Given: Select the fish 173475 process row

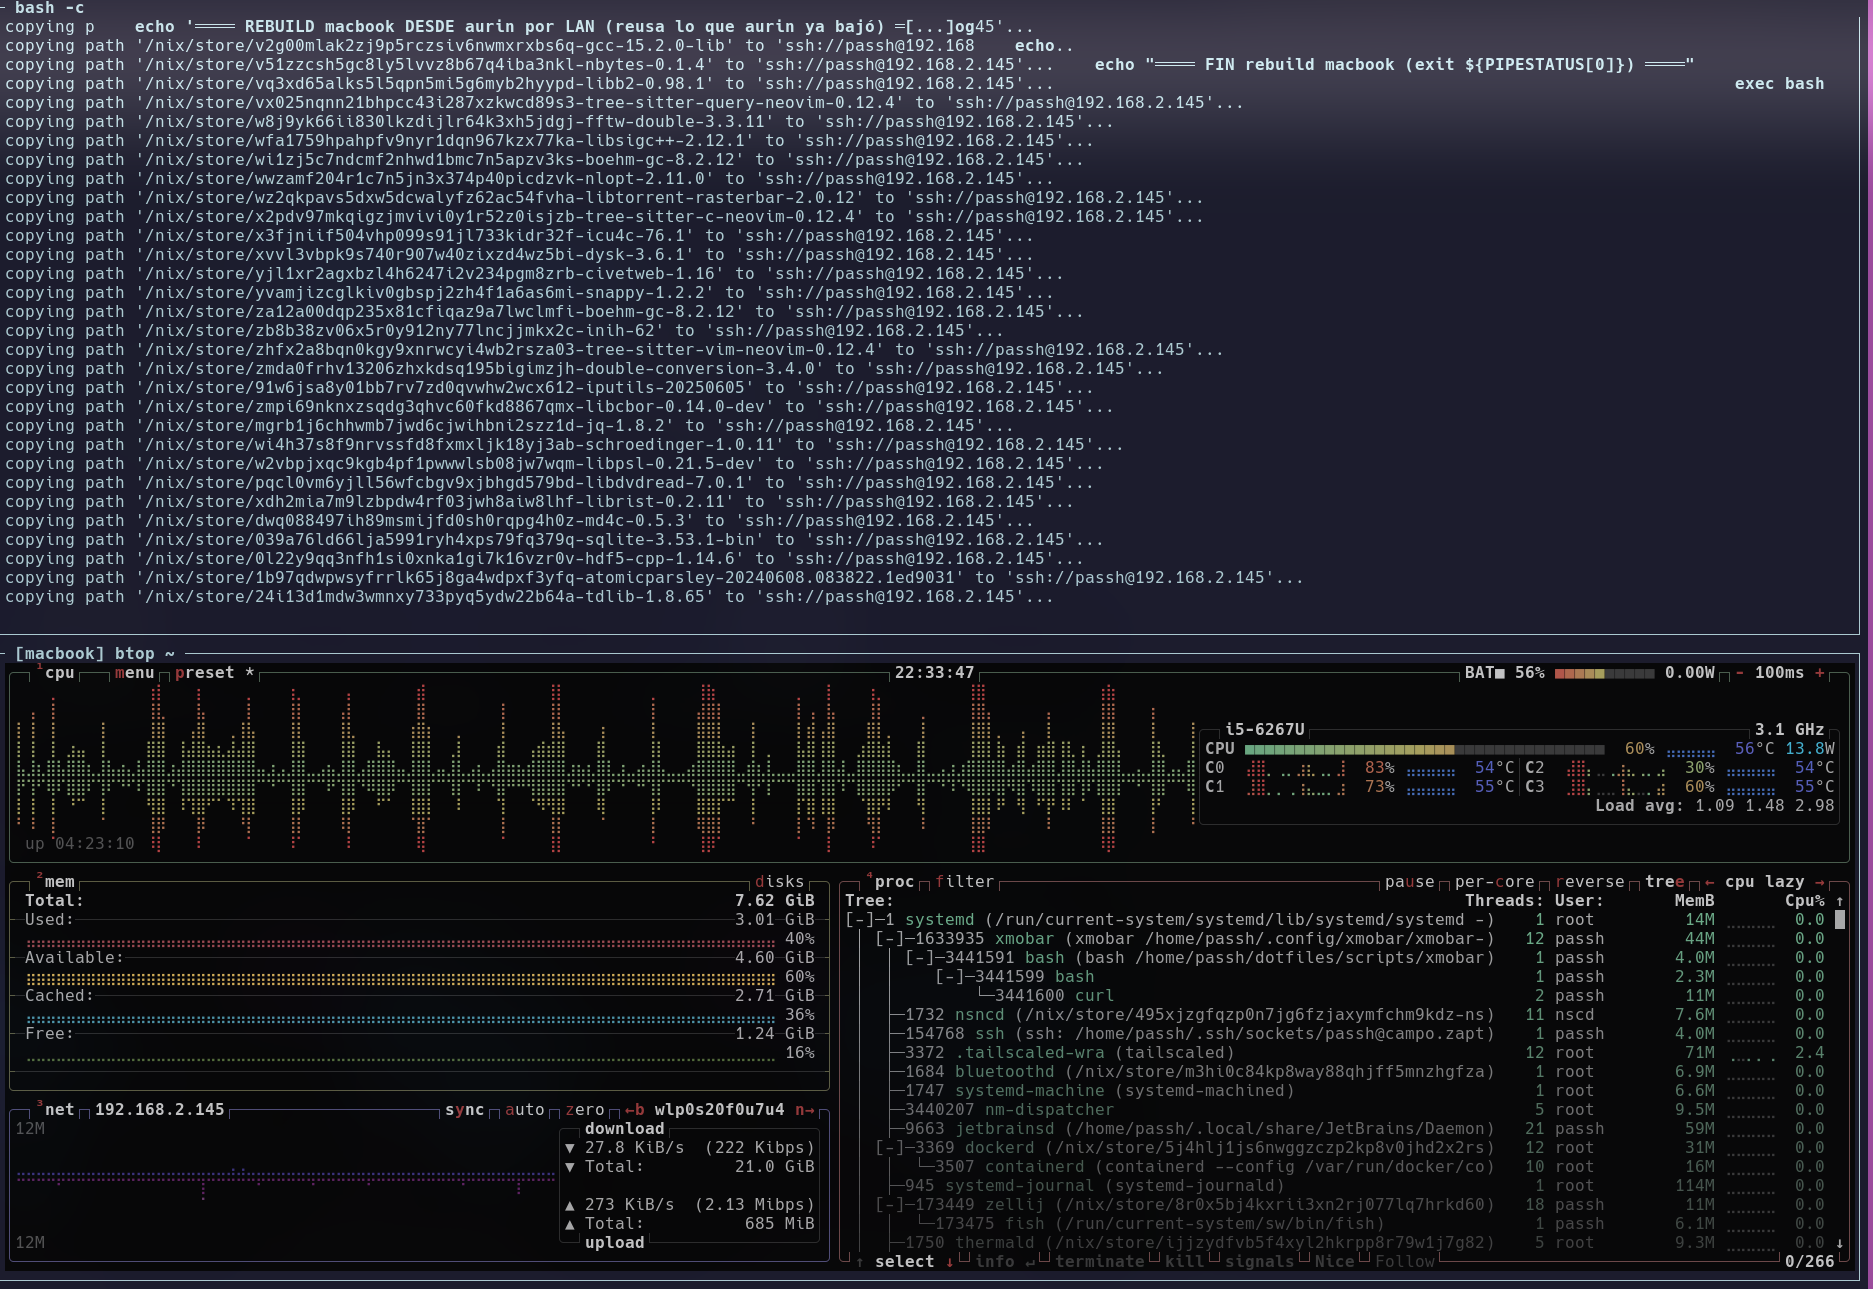Looking at the screenshot, I should click(1334, 1224).
